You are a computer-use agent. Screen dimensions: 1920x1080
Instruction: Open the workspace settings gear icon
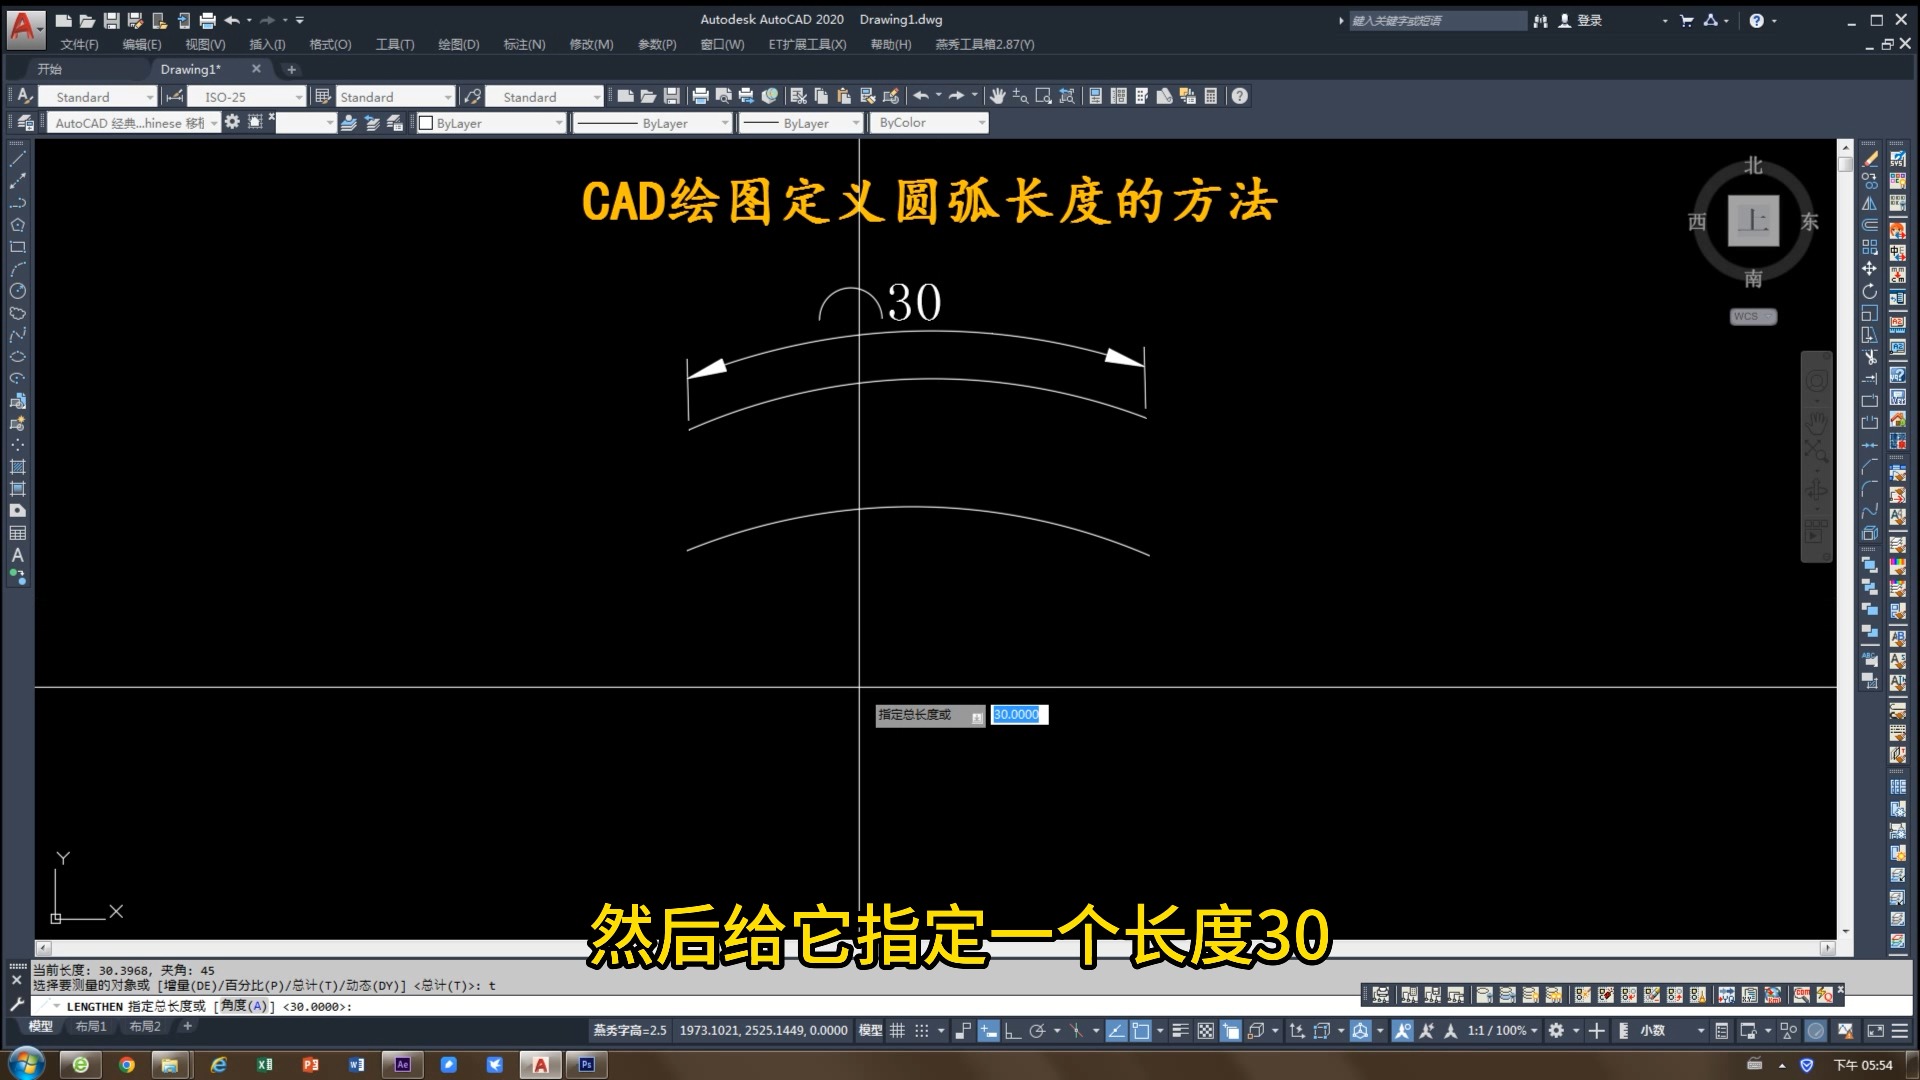click(x=232, y=122)
